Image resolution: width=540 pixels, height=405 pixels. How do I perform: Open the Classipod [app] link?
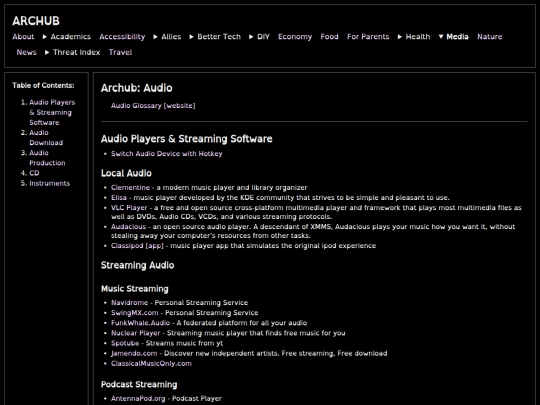[137, 246]
